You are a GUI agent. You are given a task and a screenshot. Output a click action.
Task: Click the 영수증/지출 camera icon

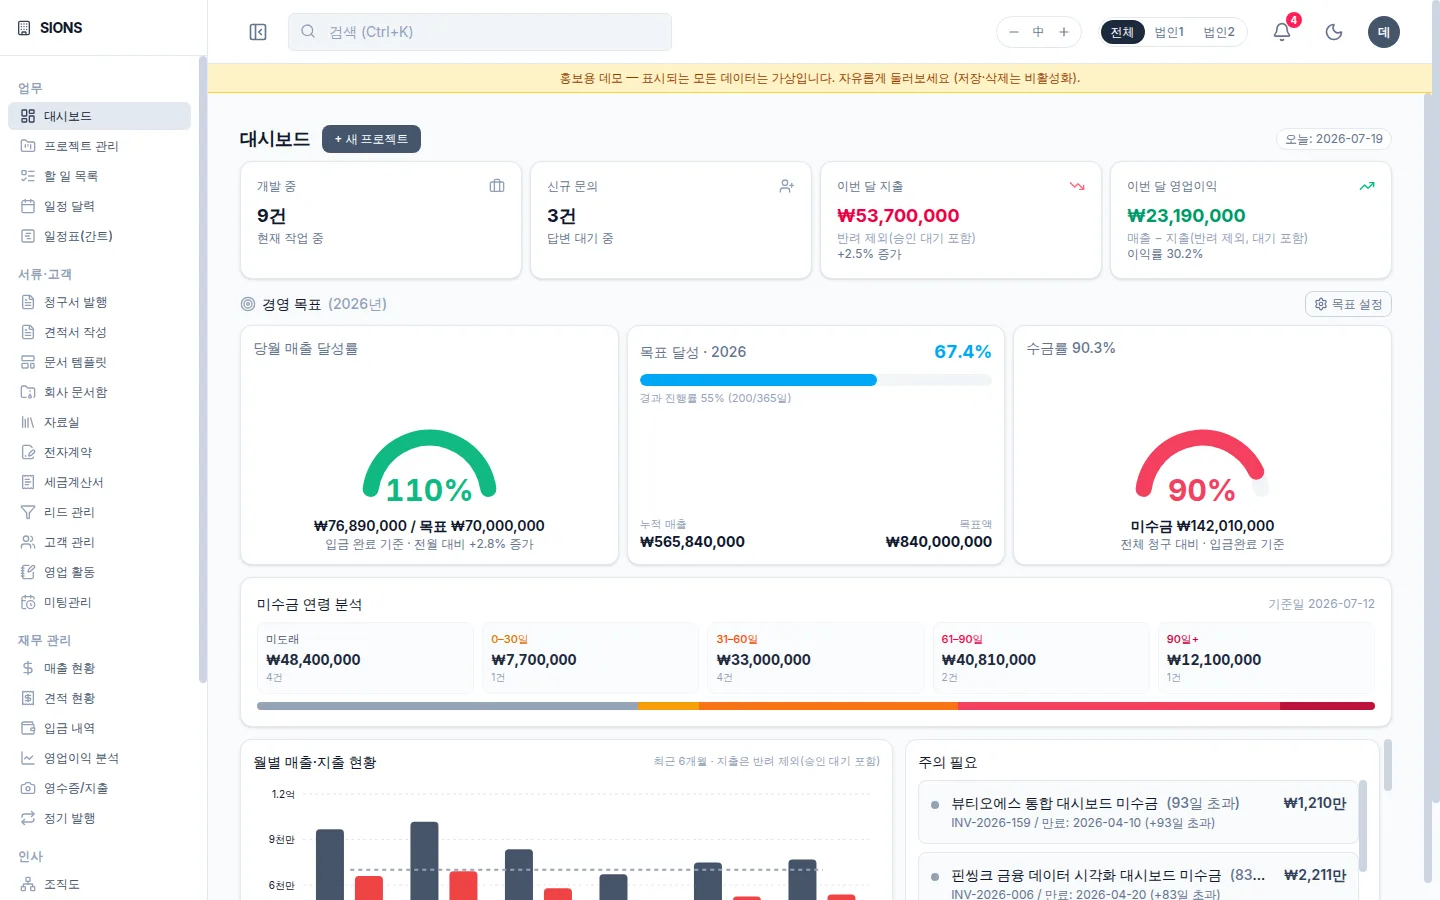click(28, 788)
